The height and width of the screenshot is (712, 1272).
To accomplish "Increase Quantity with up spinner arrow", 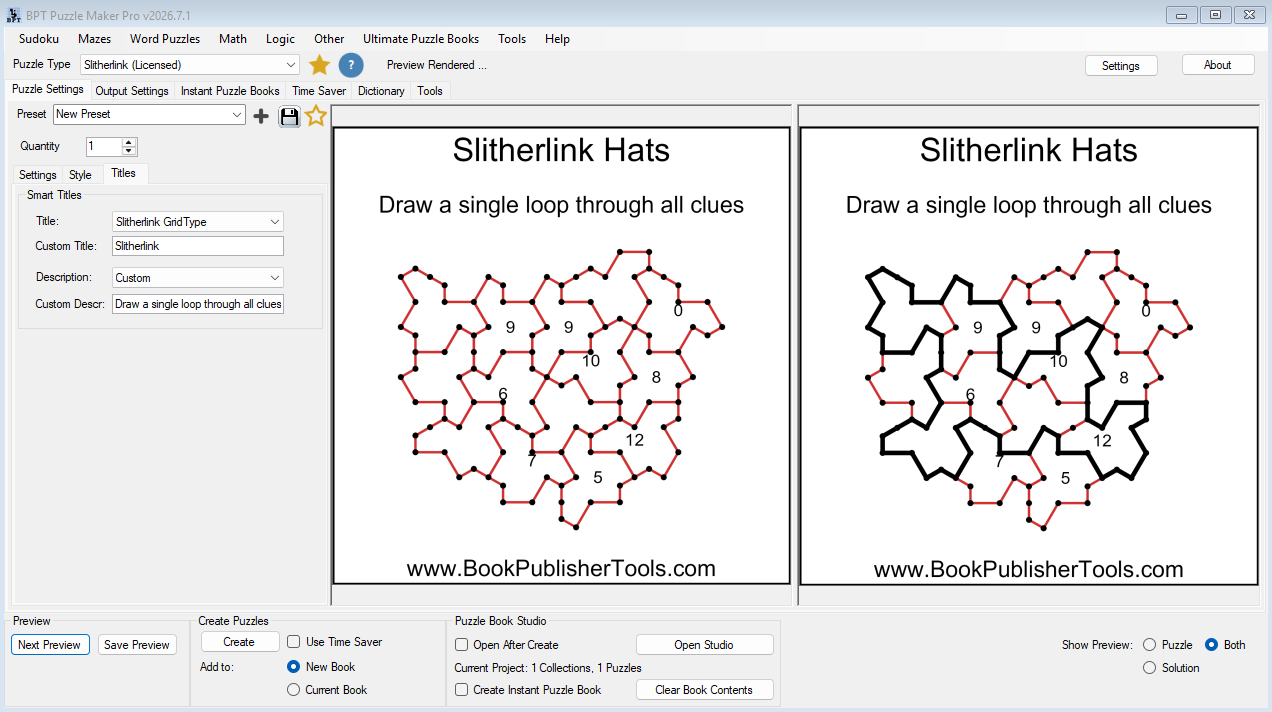I will click(x=129, y=142).
